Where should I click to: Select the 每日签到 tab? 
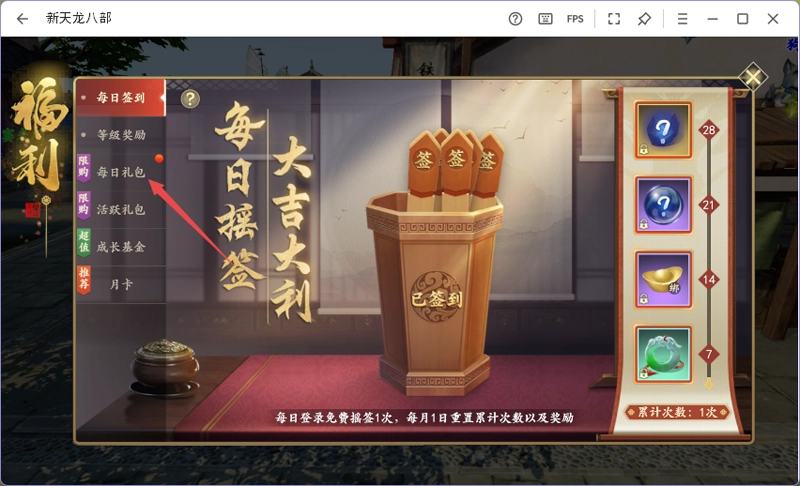[x=121, y=97]
